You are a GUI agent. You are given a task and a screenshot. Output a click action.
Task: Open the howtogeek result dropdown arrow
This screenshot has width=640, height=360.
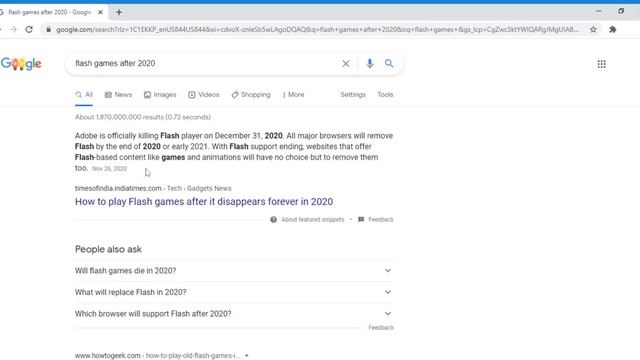(x=247, y=356)
